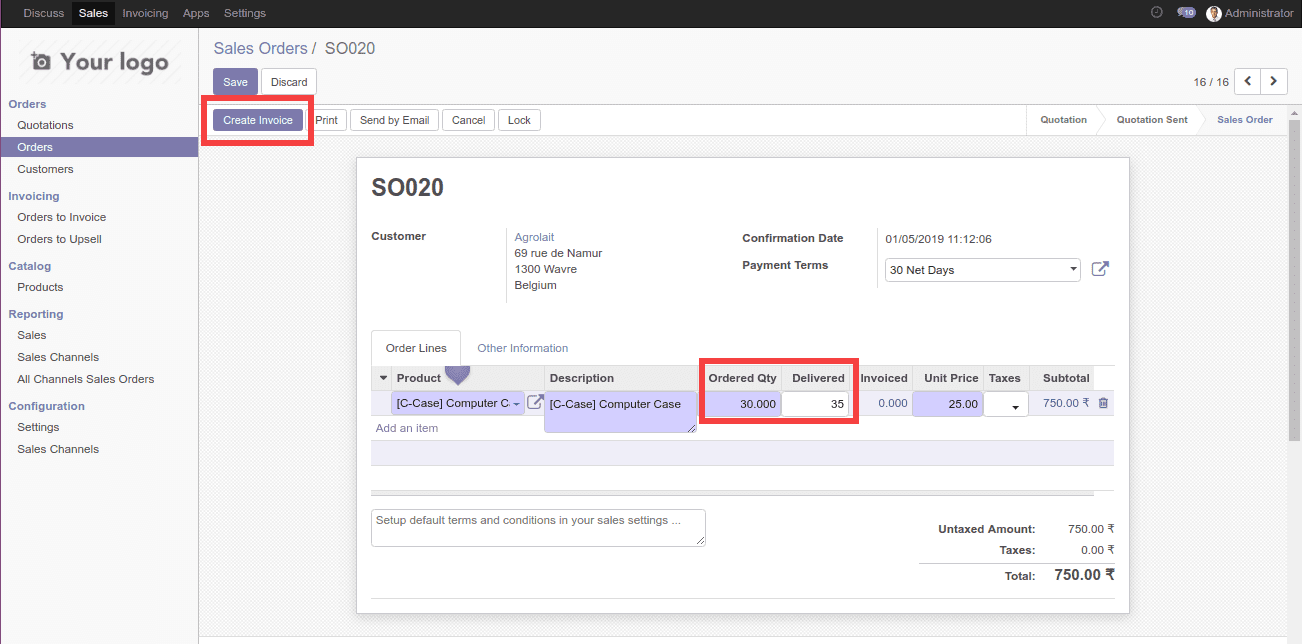Open Sales Orders breadcrumb link
Viewport: 1302px width, 644px height.
(x=261, y=48)
